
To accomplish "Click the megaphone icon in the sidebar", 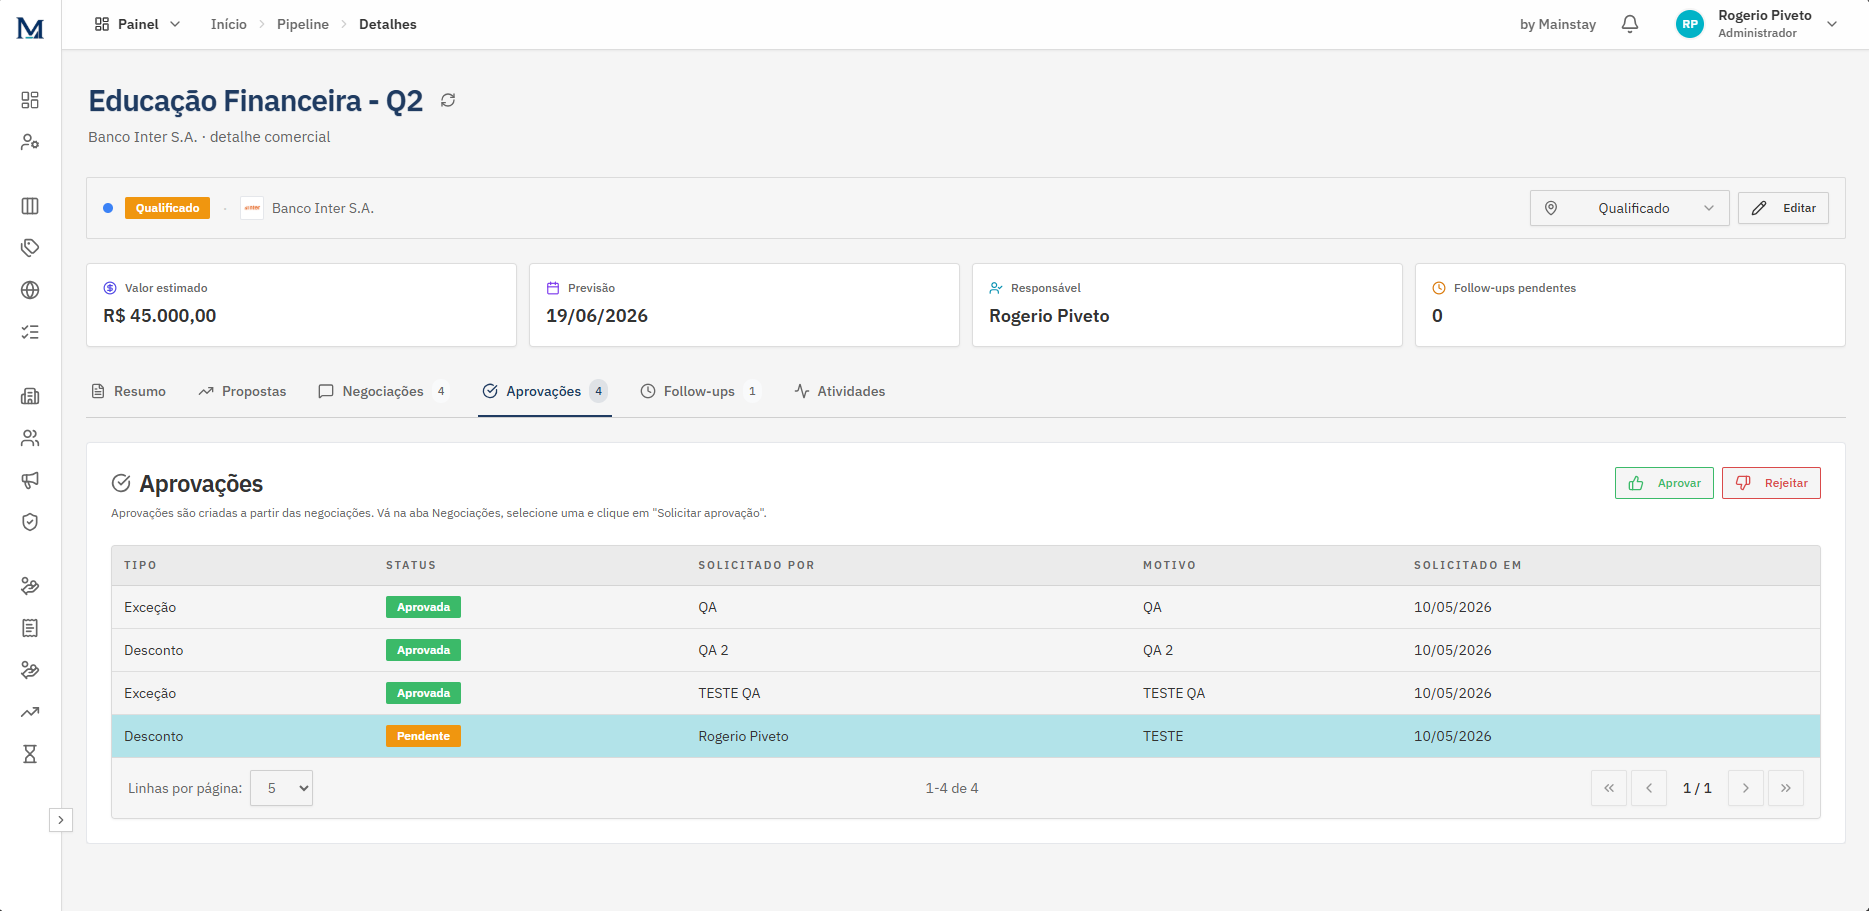I will [30, 480].
